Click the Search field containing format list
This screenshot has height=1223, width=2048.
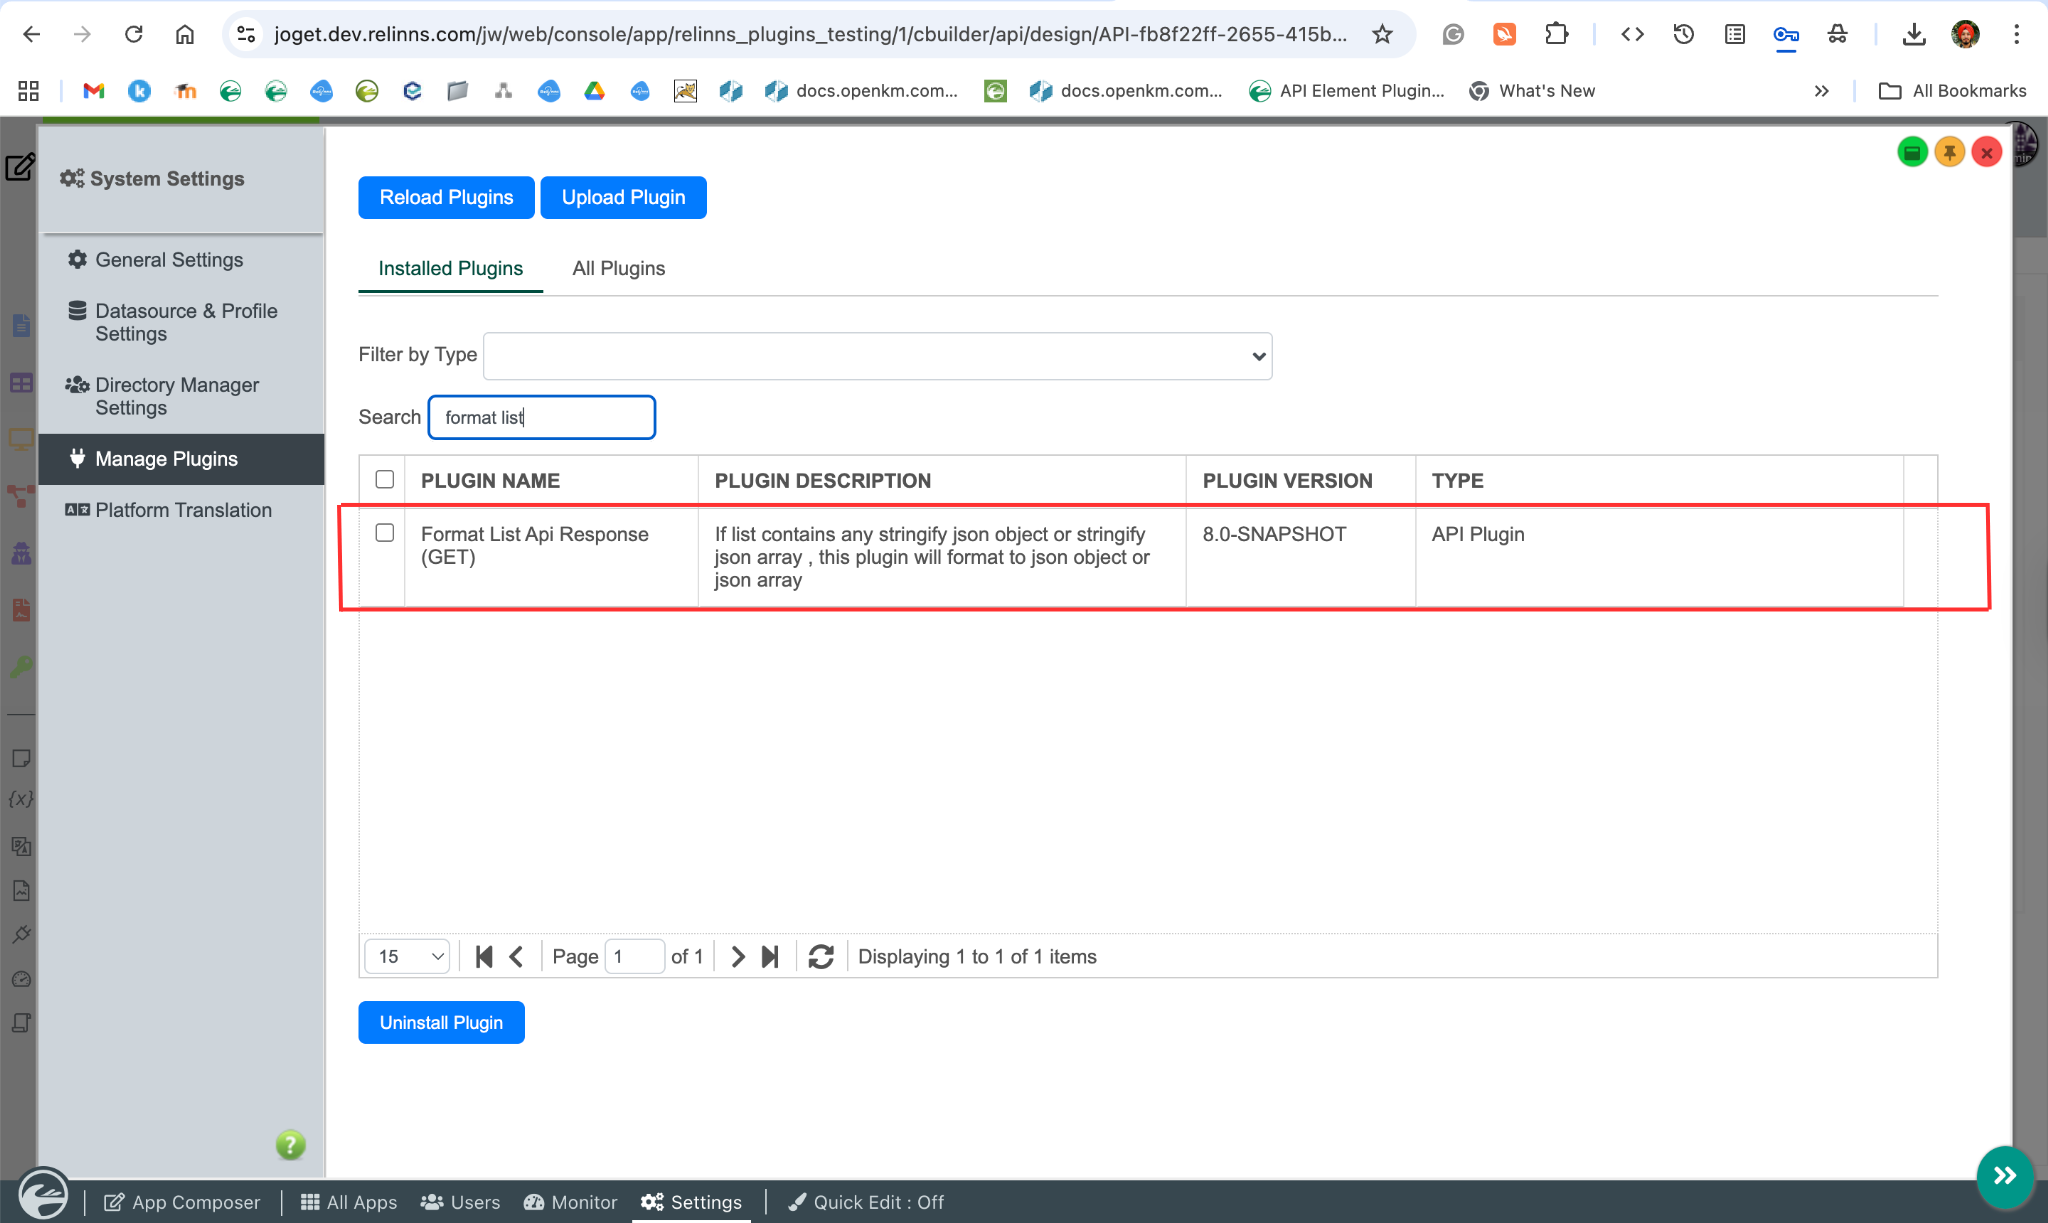pyautogui.click(x=542, y=418)
